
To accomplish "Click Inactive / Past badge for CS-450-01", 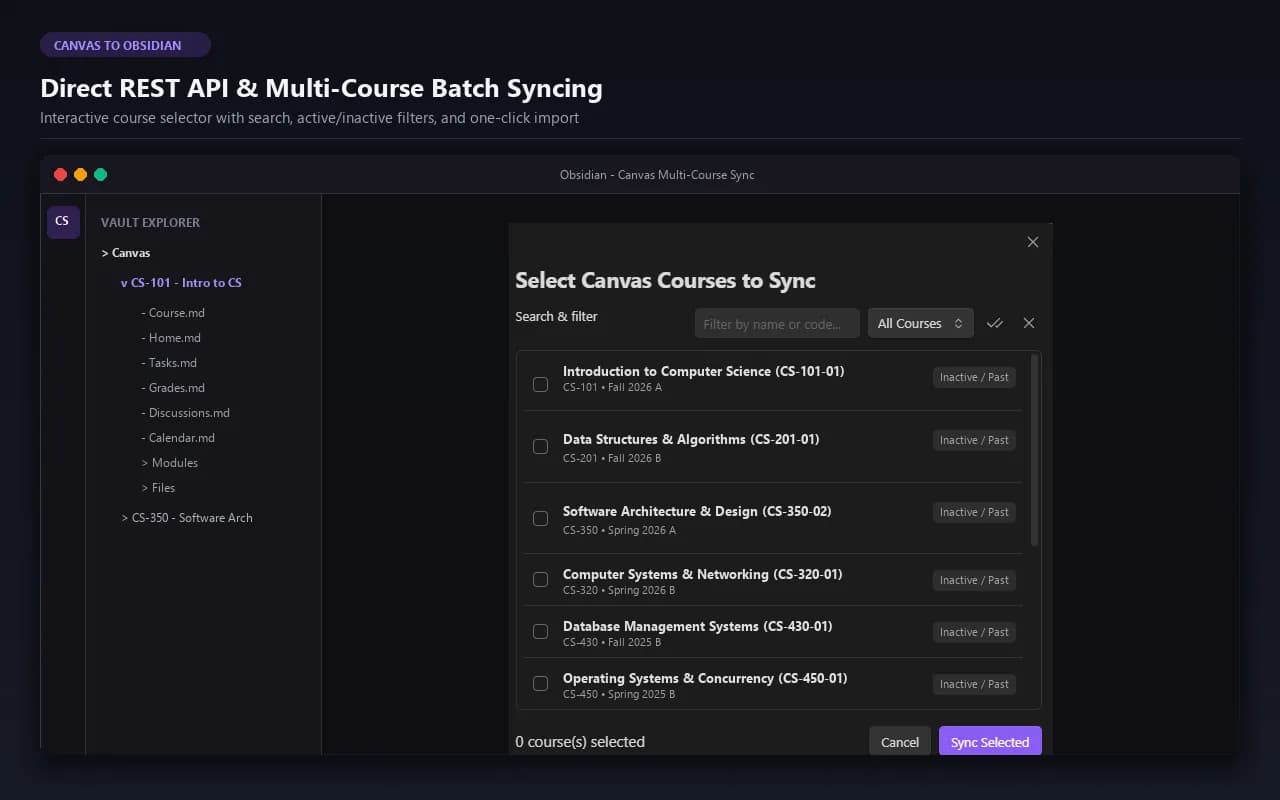I will 974,684.
